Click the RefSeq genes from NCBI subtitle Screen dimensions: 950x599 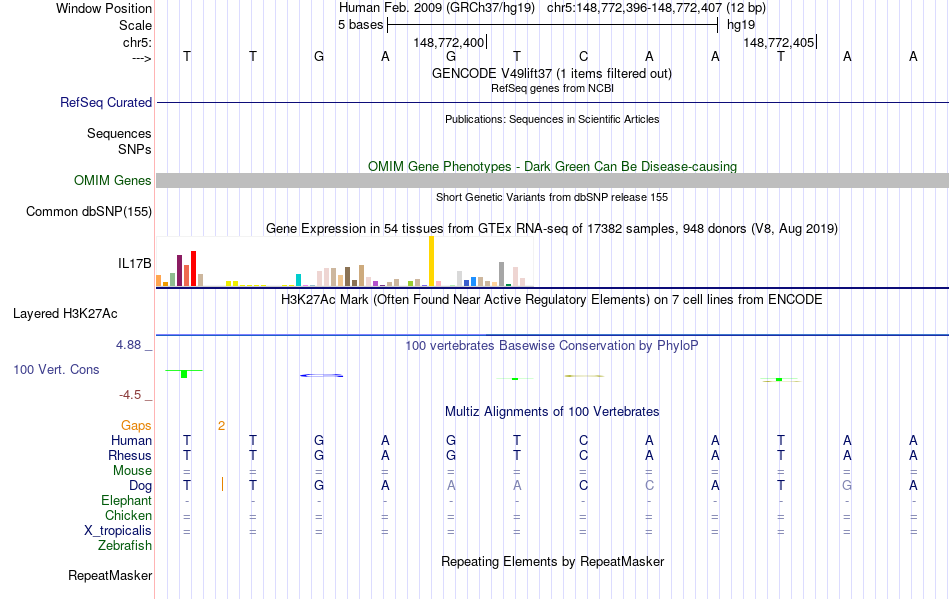(552, 88)
